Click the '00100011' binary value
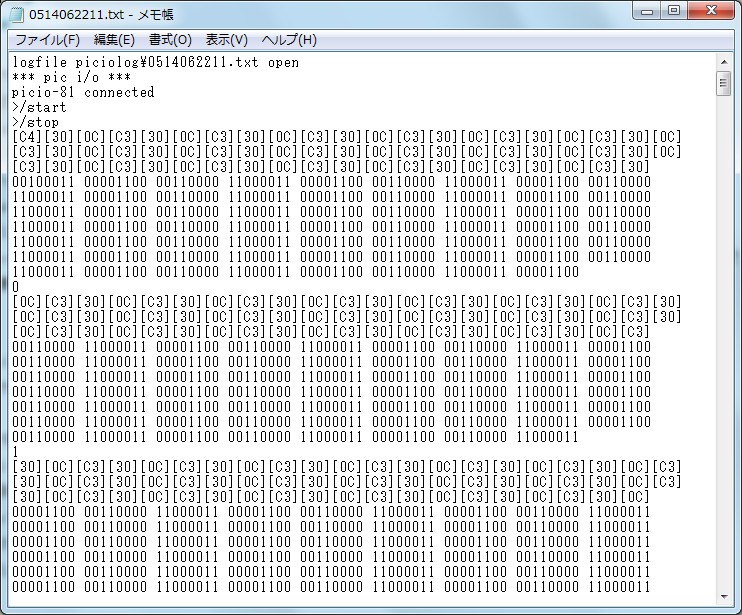Screen dimensions: 742x615 pyautogui.click(x=44, y=182)
